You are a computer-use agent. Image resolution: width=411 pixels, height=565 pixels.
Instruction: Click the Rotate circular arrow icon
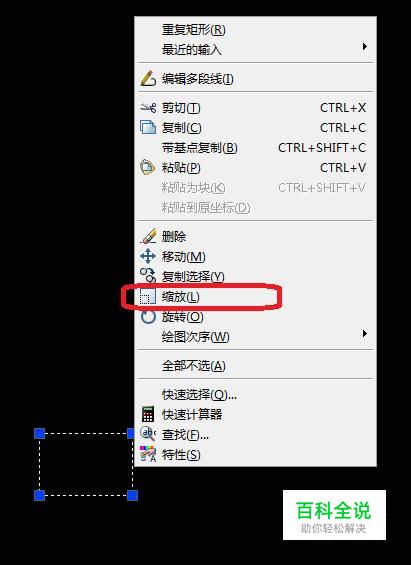(148, 317)
